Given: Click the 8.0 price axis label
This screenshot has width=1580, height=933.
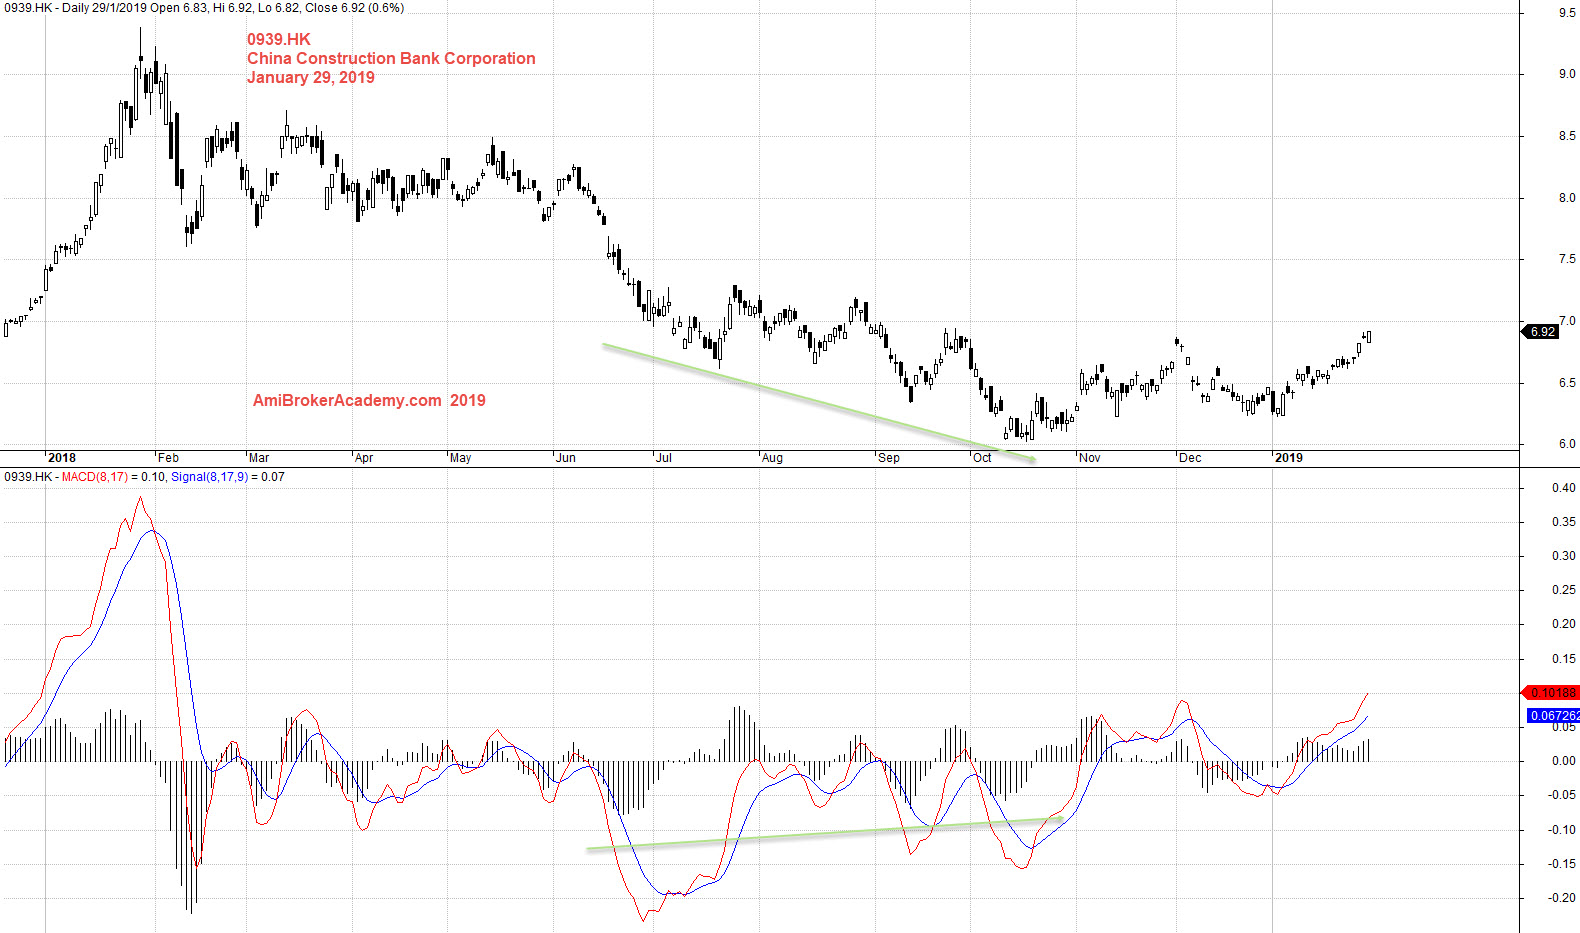Looking at the screenshot, I should tap(1567, 198).
